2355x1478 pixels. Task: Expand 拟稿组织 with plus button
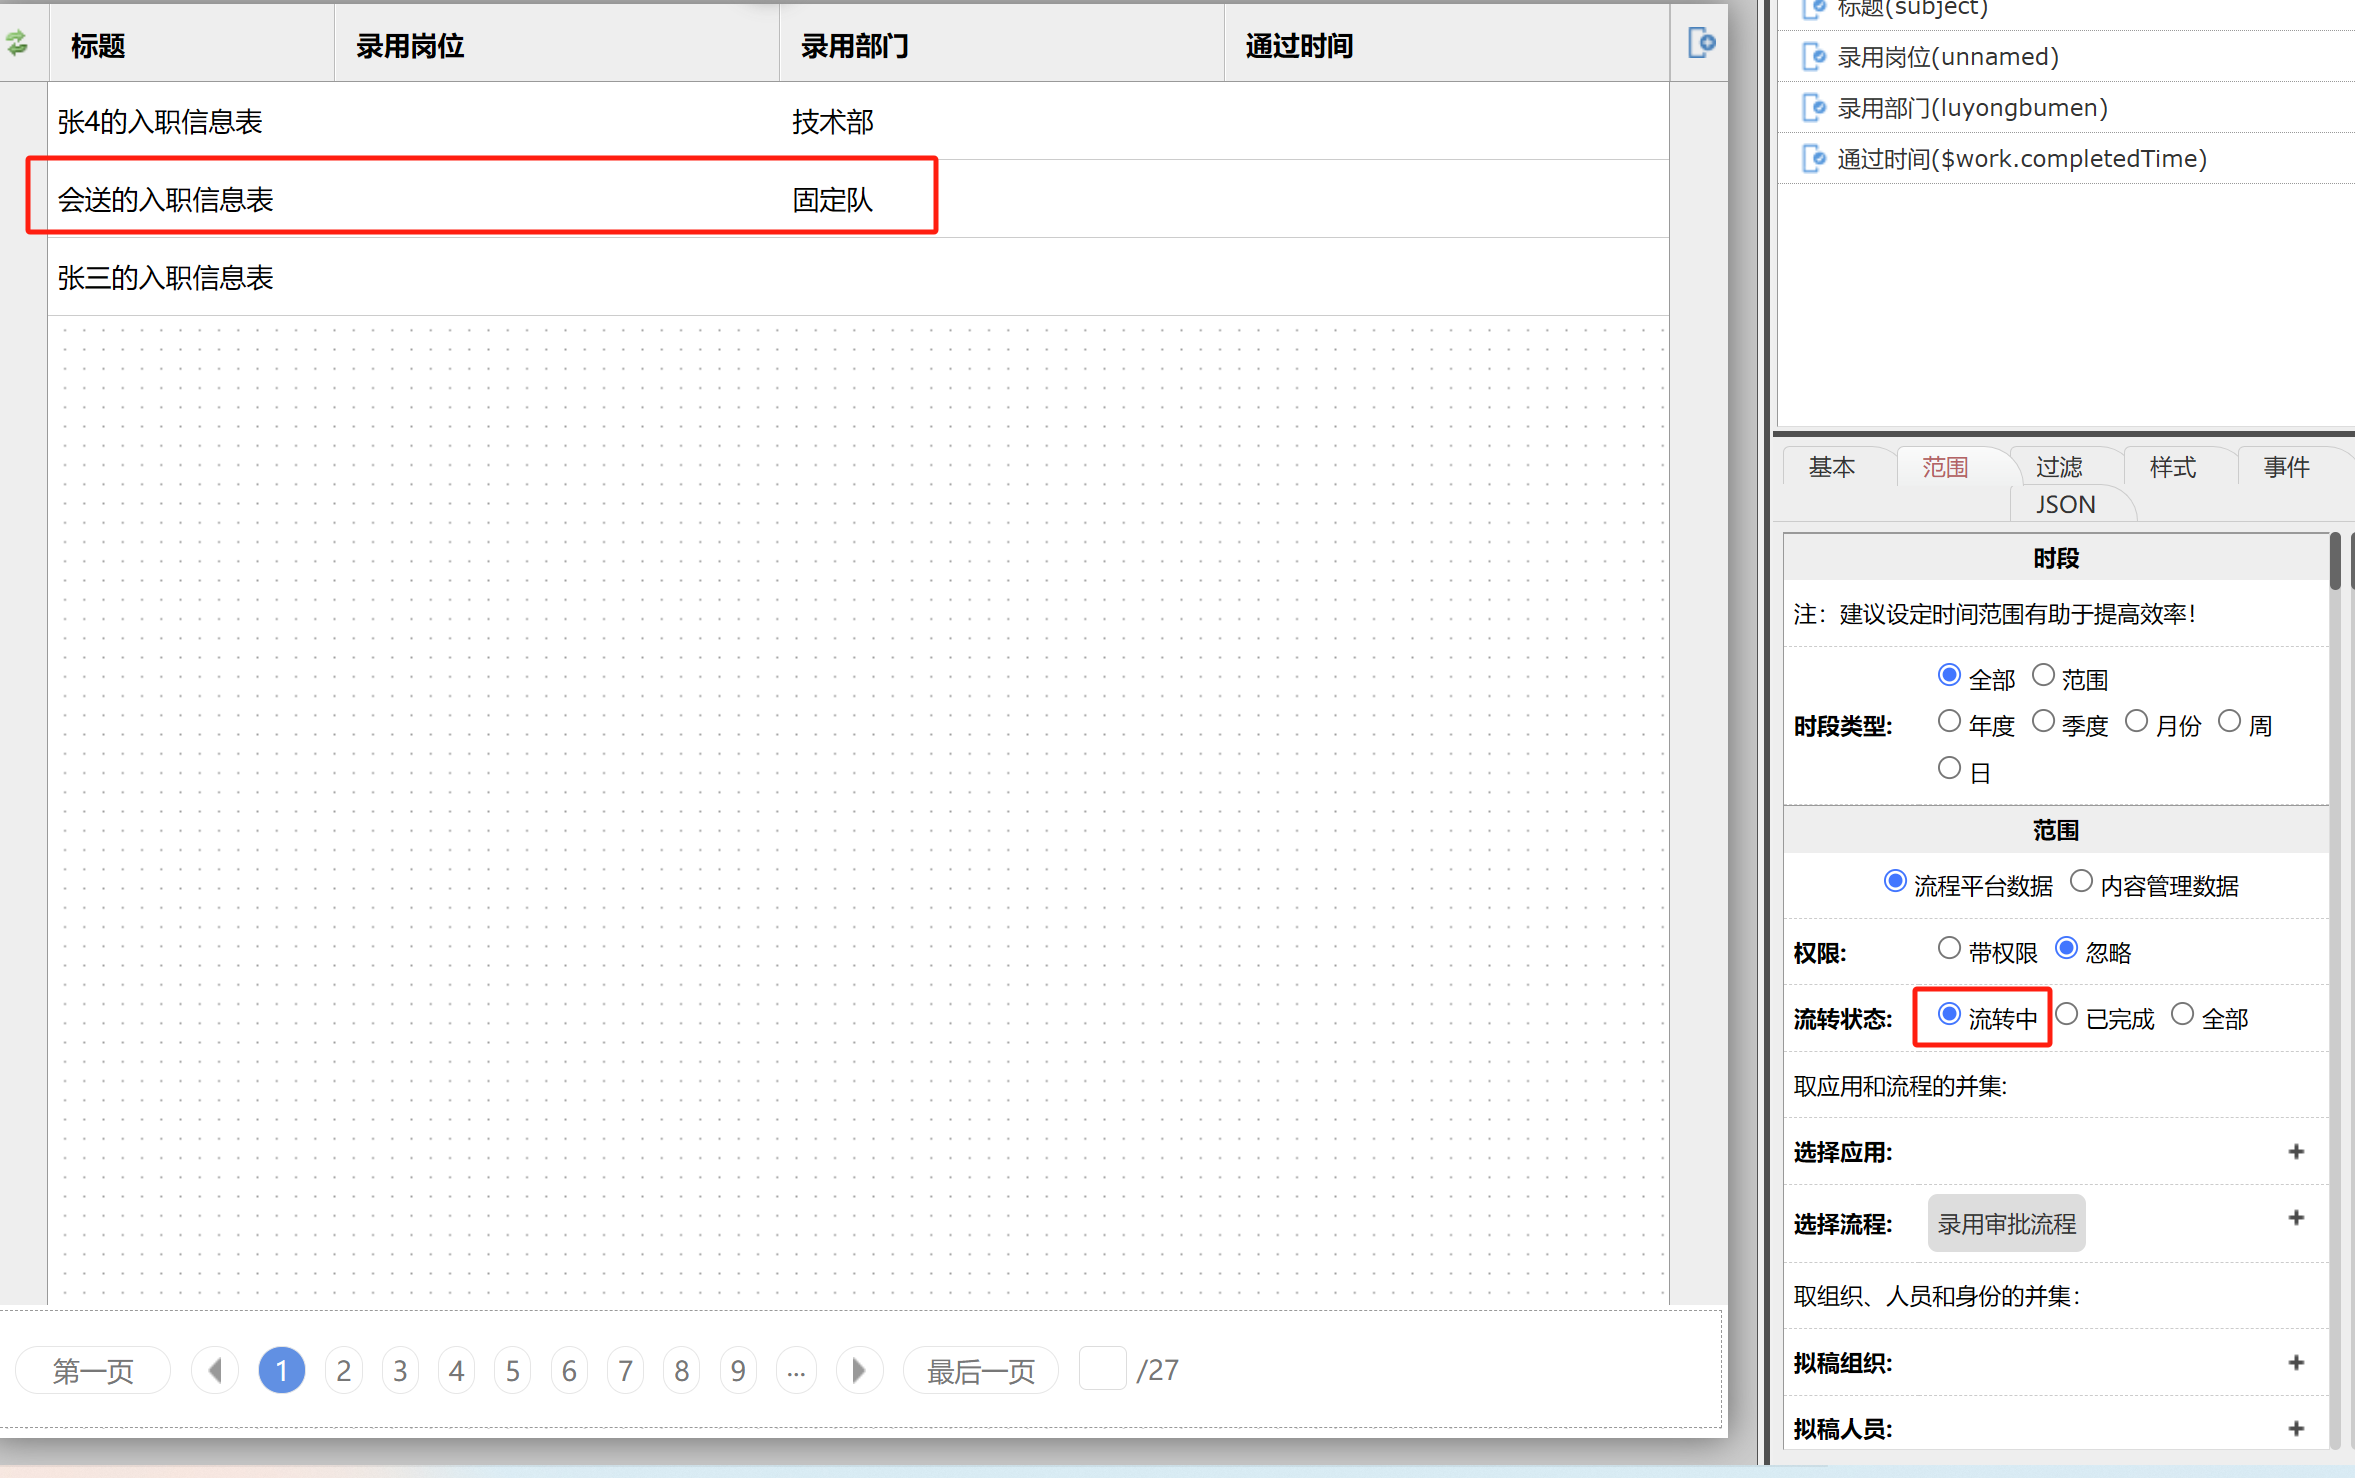(2296, 1363)
